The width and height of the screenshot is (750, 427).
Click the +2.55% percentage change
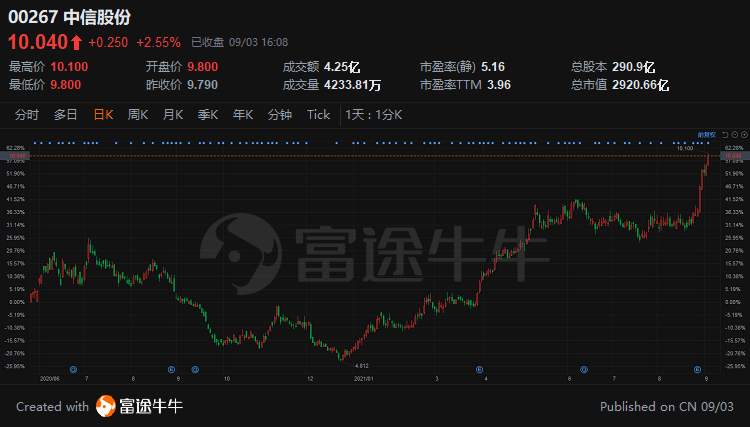158,43
